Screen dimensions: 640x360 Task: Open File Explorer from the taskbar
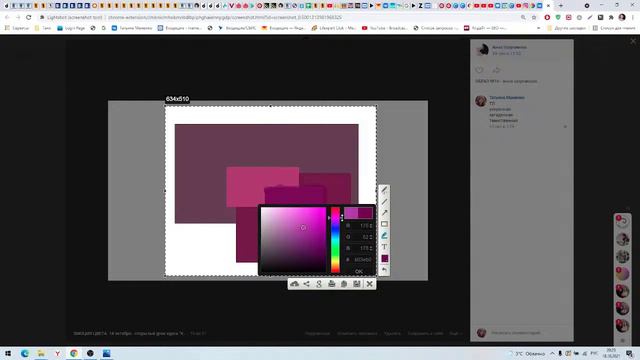[x=41, y=353]
